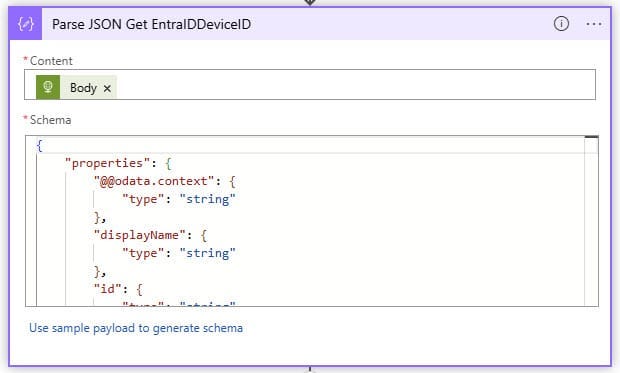Open the info icon for Parse JSON
This screenshot has height=373, width=620.
[x=561, y=24]
